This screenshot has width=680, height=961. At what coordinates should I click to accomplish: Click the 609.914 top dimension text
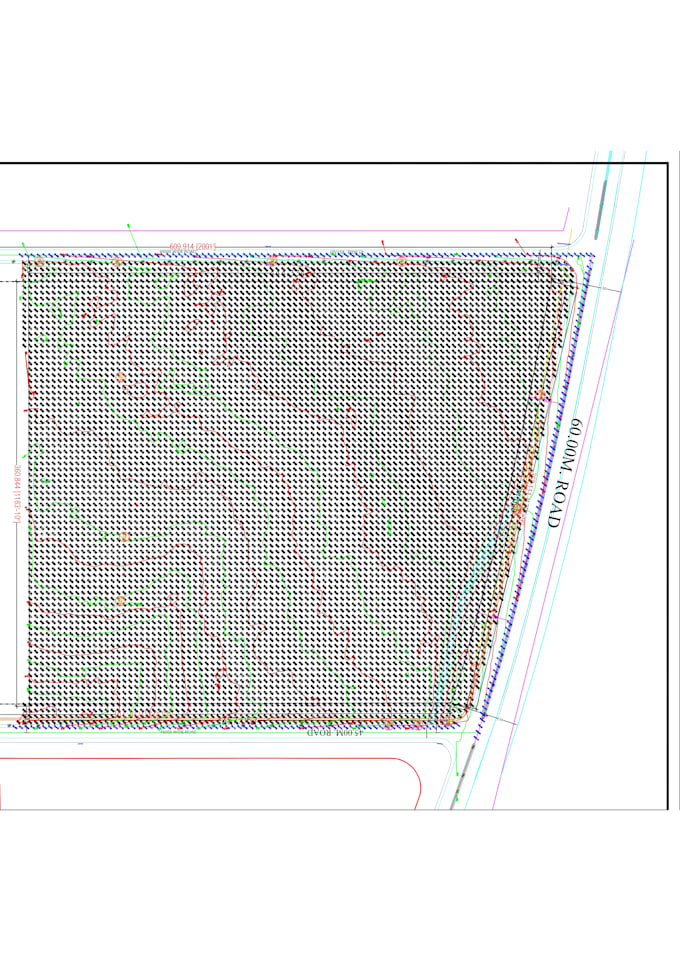pos(193,246)
